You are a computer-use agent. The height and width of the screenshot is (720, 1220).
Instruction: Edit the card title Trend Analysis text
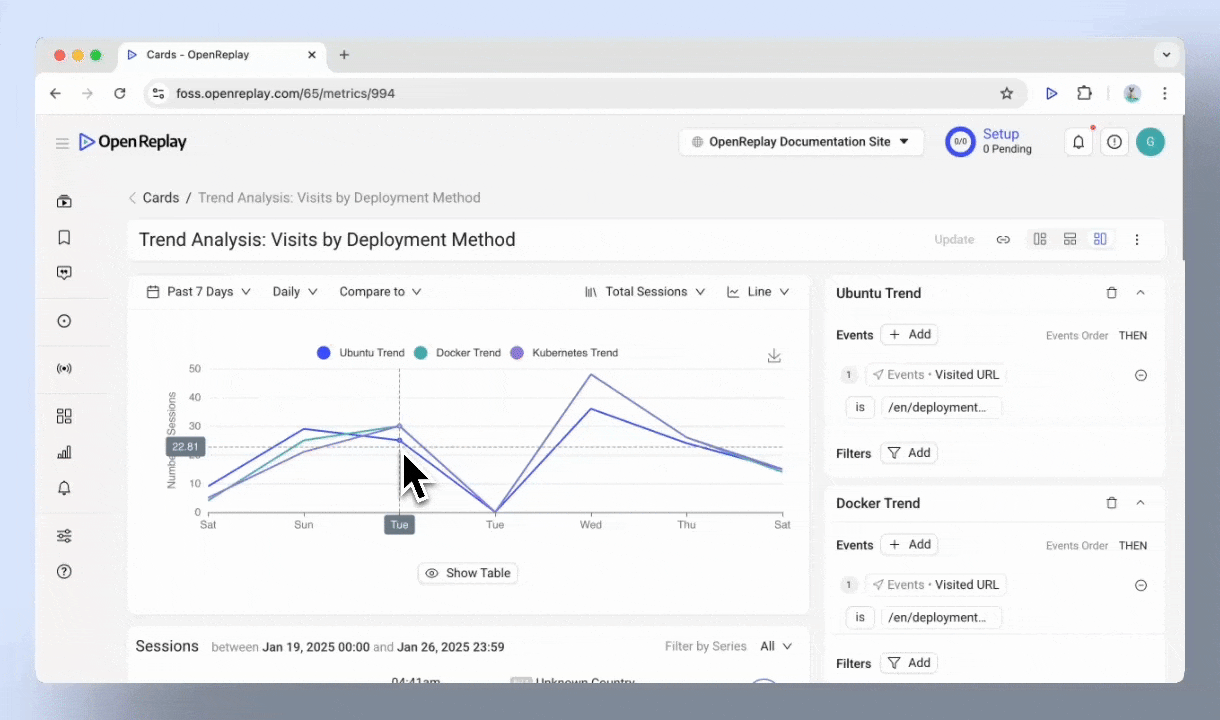tap(327, 240)
